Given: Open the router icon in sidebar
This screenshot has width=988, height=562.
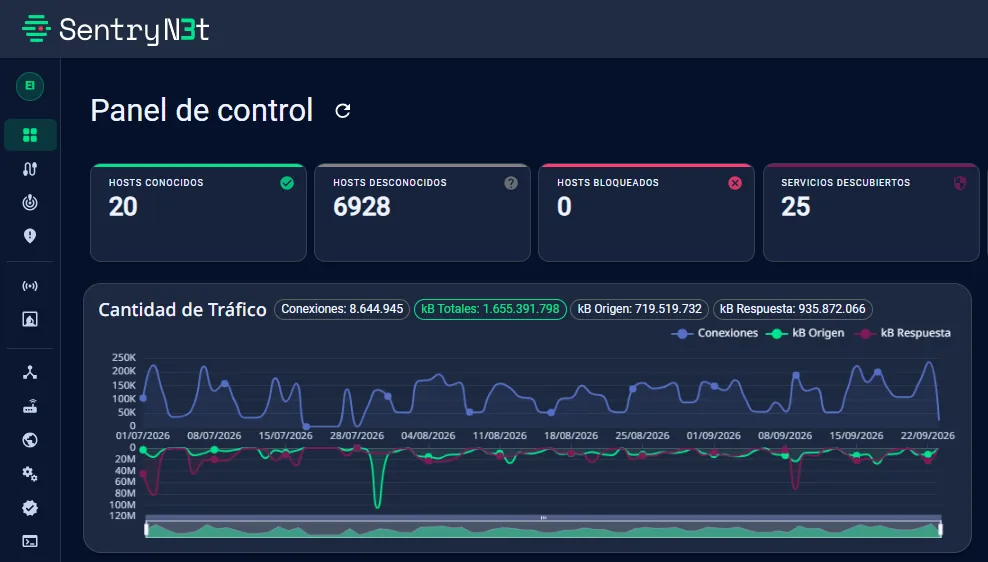Looking at the screenshot, I should pos(30,406).
